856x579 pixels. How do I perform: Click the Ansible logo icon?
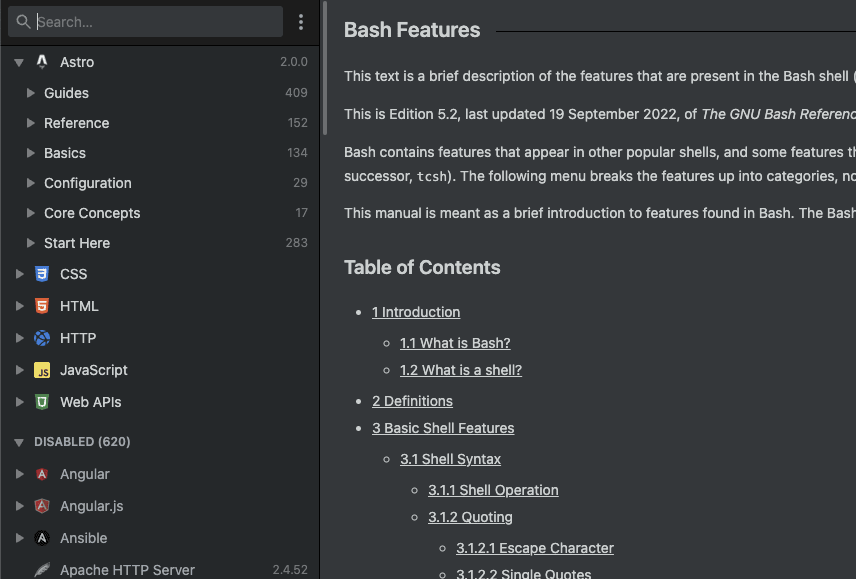pos(42,538)
